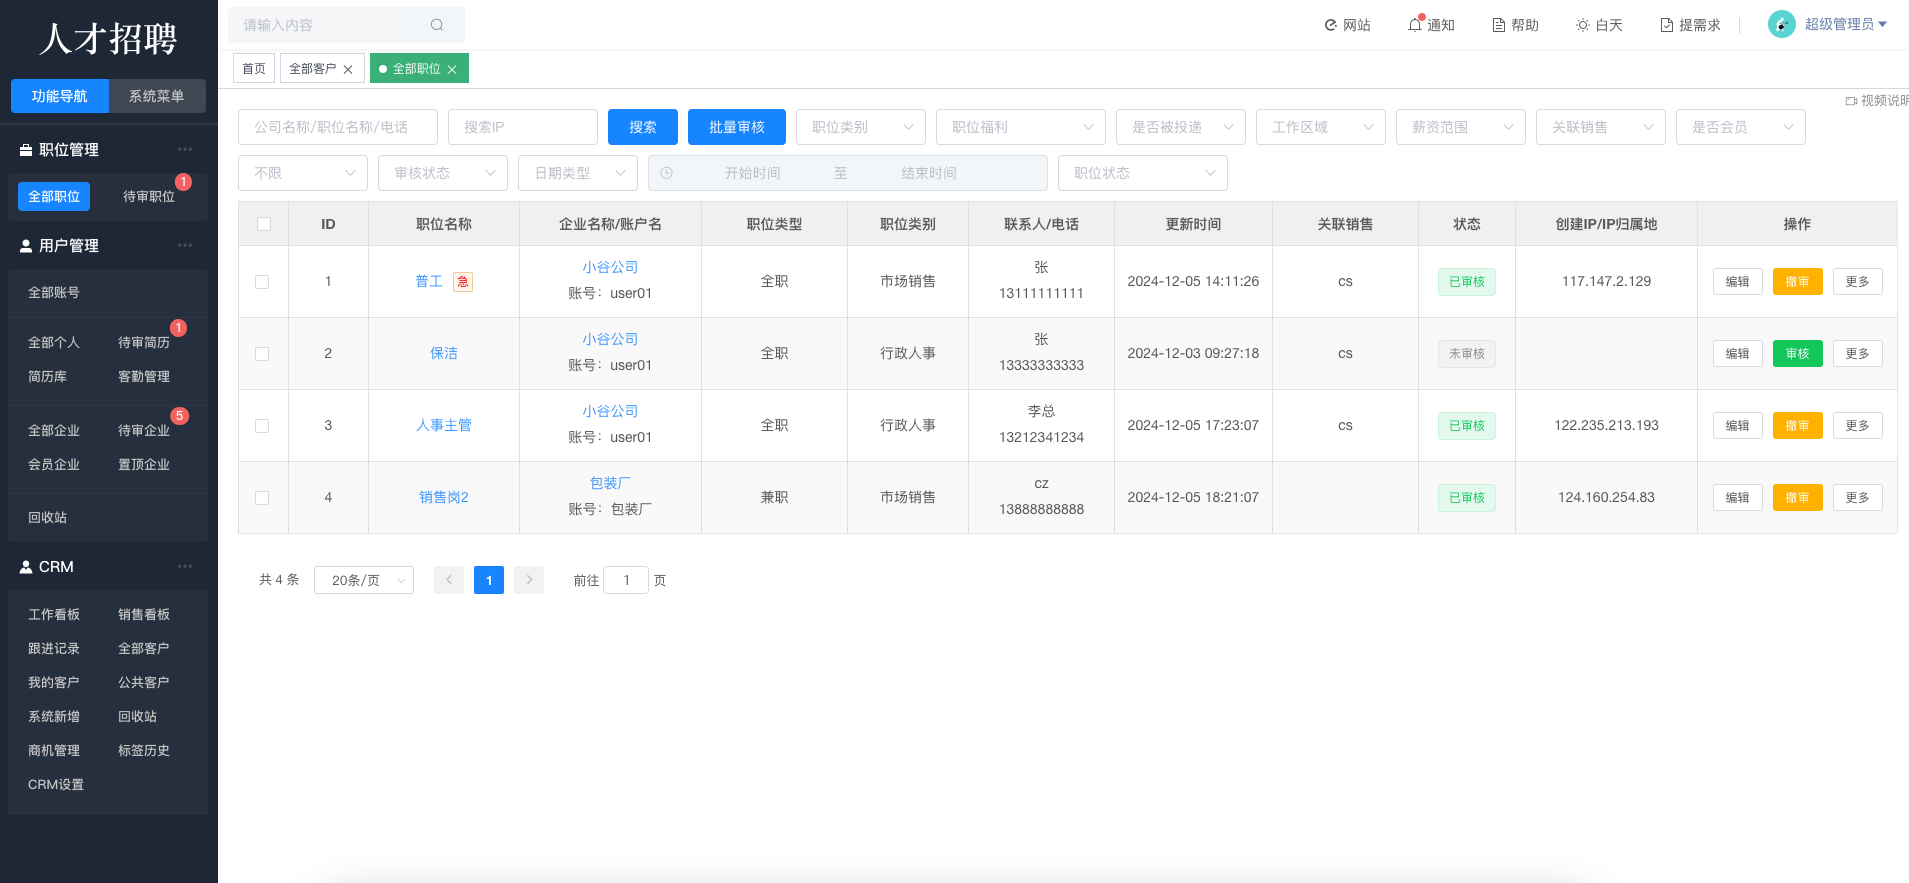Click the company name/job name search field
The height and width of the screenshot is (883, 1909).
[x=337, y=127]
